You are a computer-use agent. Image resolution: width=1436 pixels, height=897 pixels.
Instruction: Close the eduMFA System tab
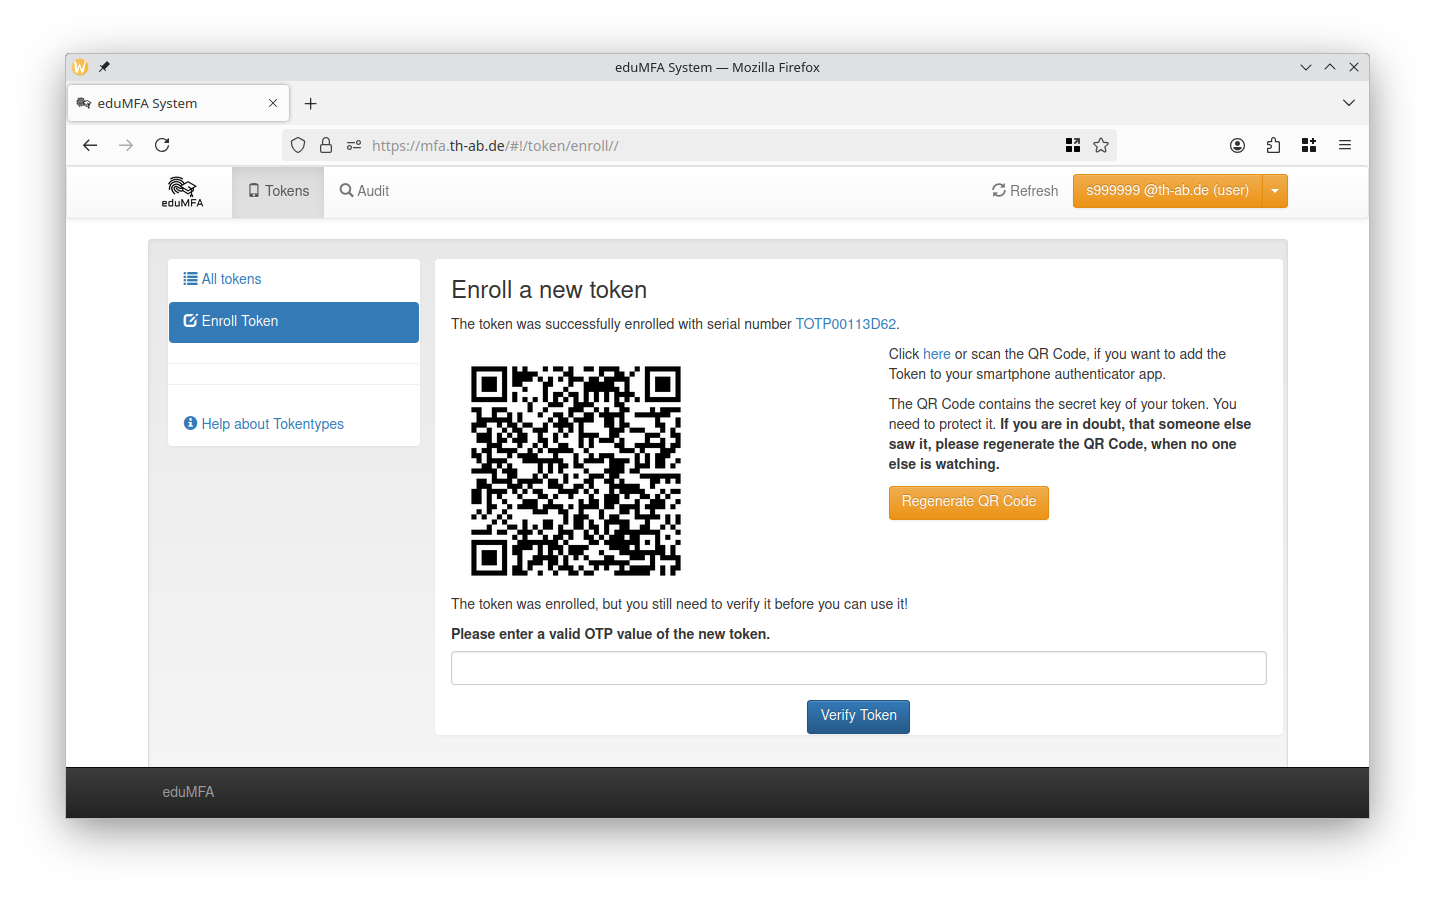click(x=273, y=103)
